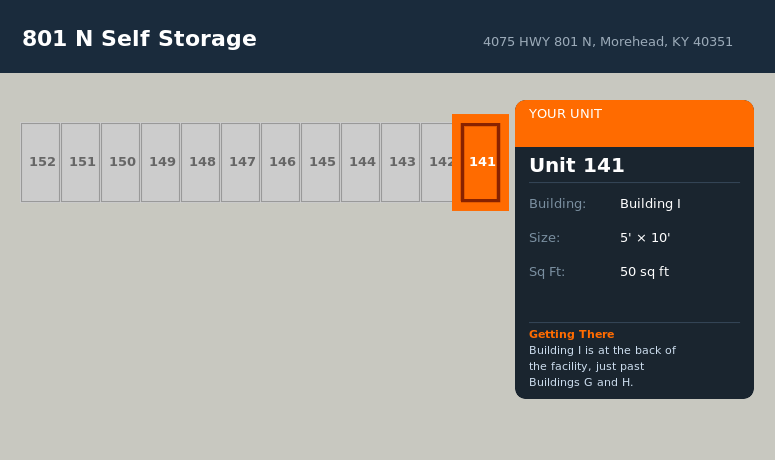Click the Building I value
The image size is (775, 460).
(x=650, y=204)
